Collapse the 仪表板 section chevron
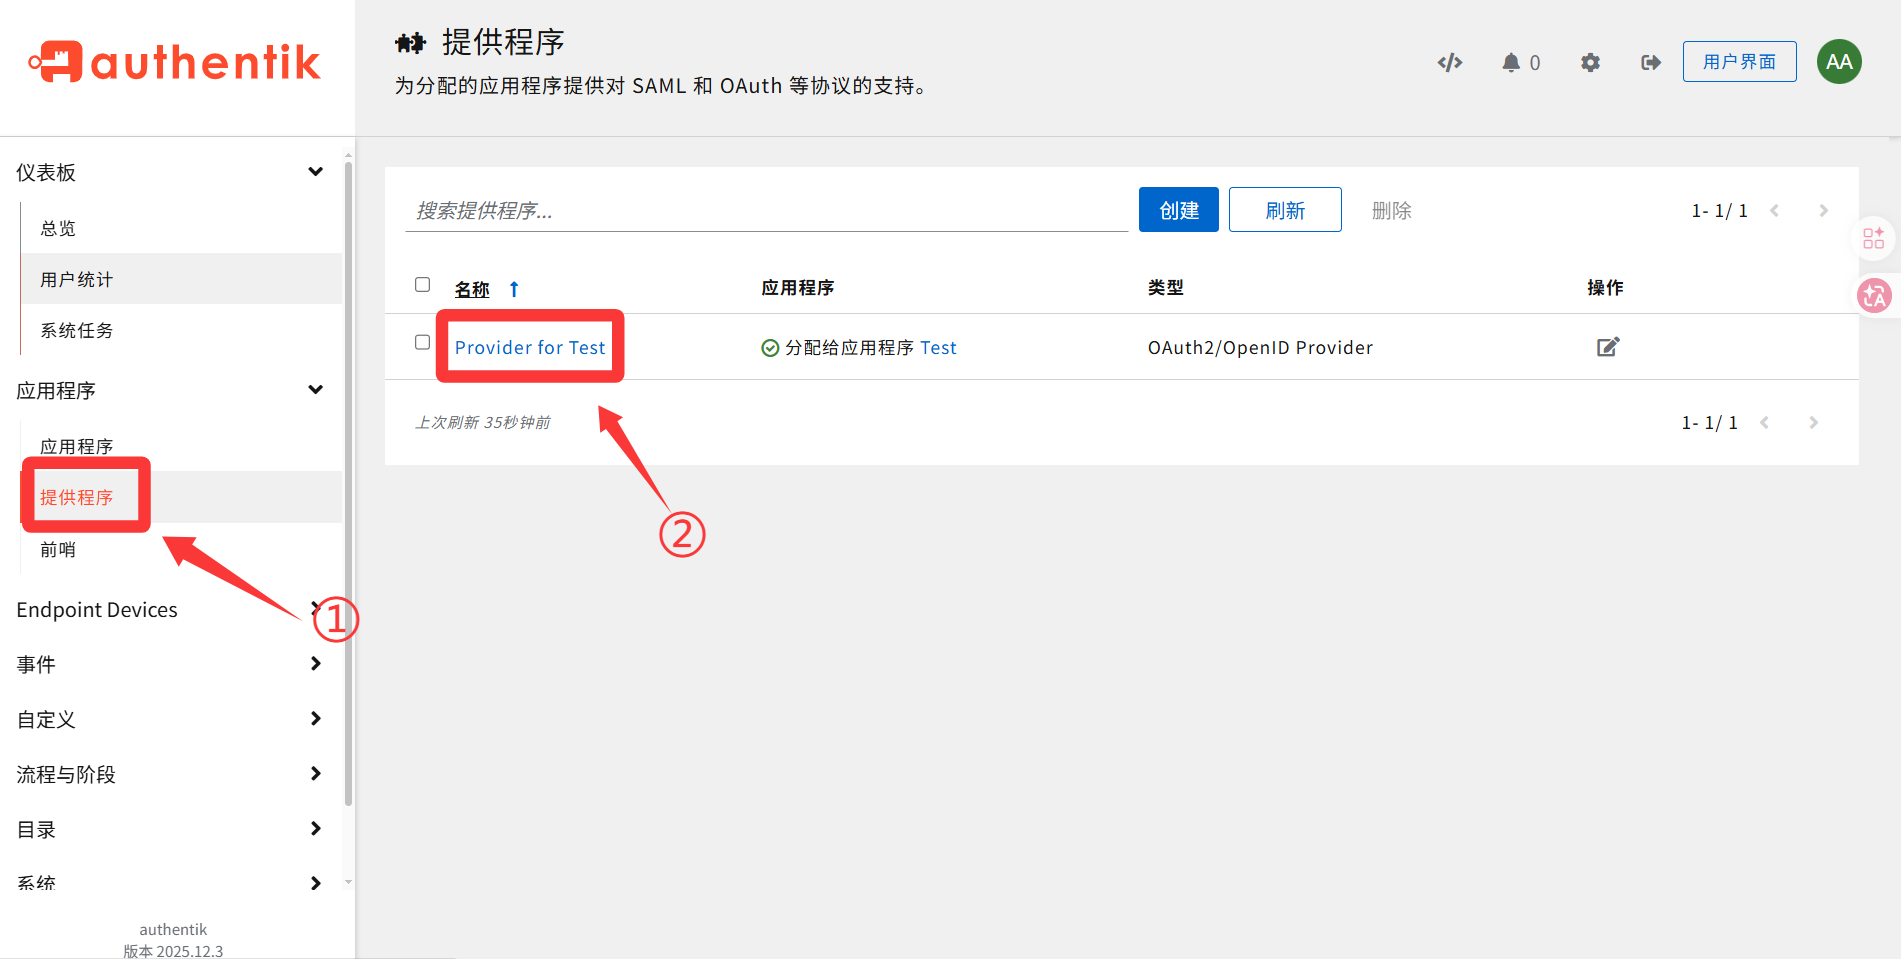The width and height of the screenshot is (1901, 959). (315, 171)
